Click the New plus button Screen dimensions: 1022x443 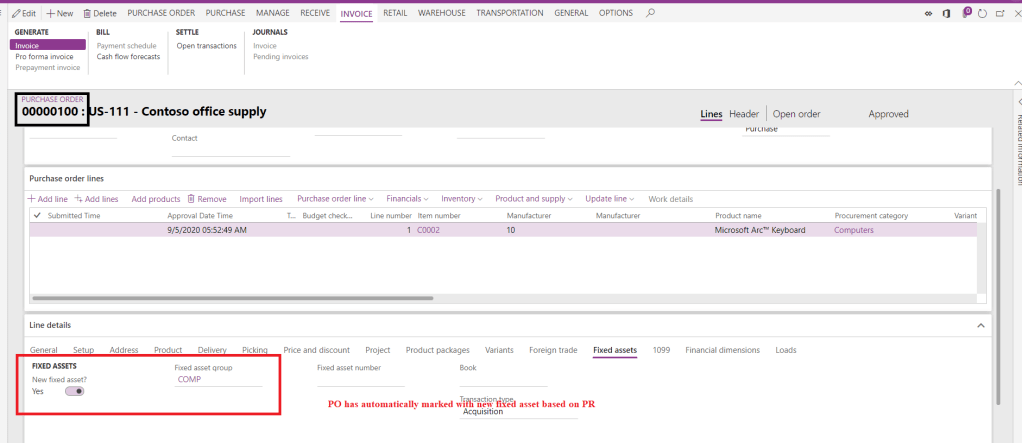(59, 13)
